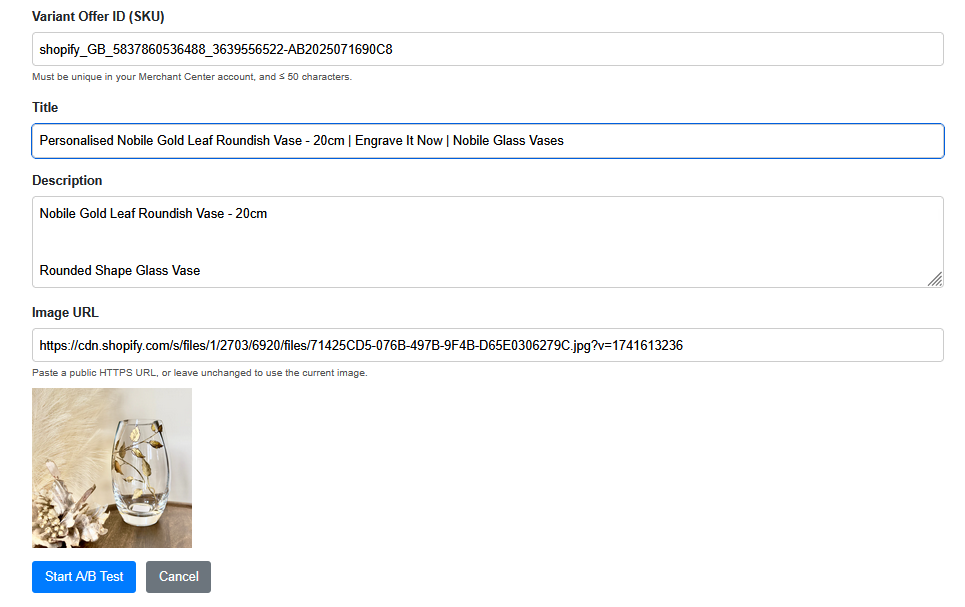The width and height of the screenshot is (965, 607).
Task: Click the "Variant Offer ID (SKU)" label
Action: pyautogui.click(x=98, y=17)
